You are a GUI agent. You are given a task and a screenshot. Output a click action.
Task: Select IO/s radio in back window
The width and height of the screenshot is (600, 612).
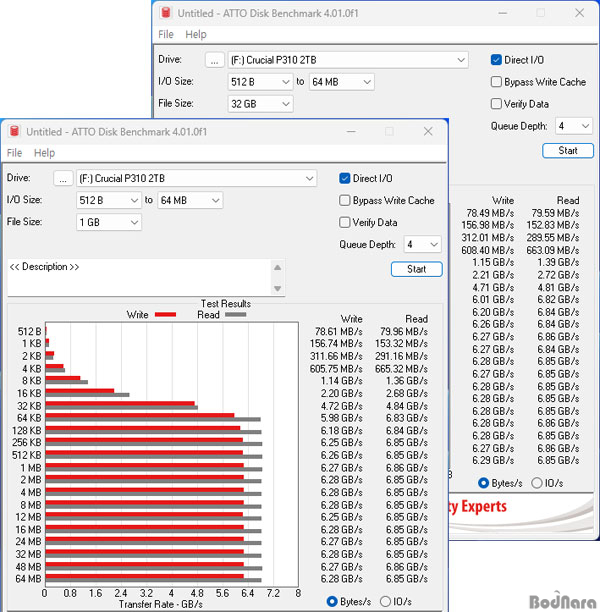pyautogui.click(x=537, y=483)
